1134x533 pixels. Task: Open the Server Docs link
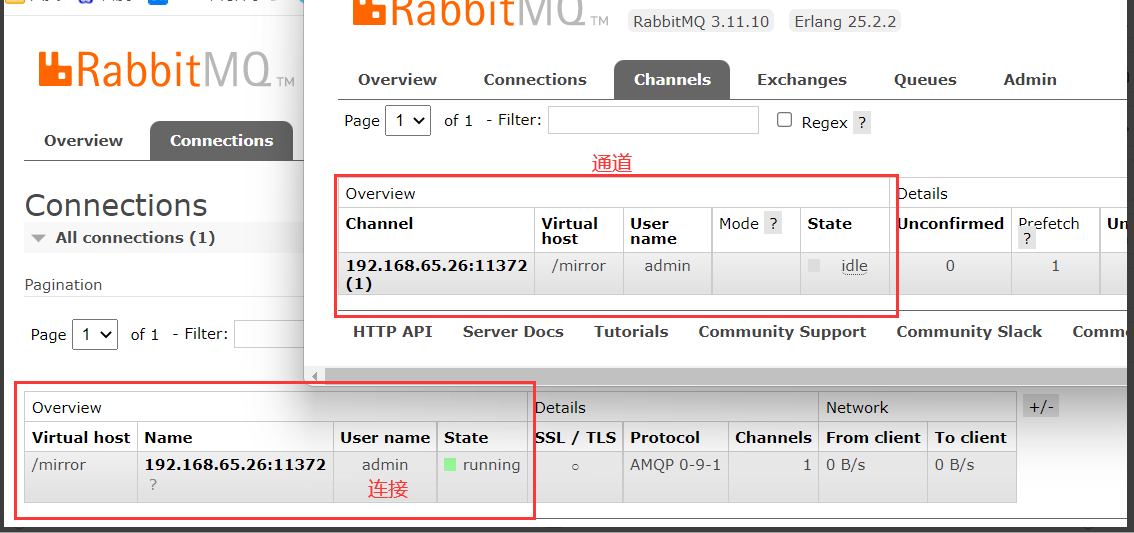tap(513, 332)
